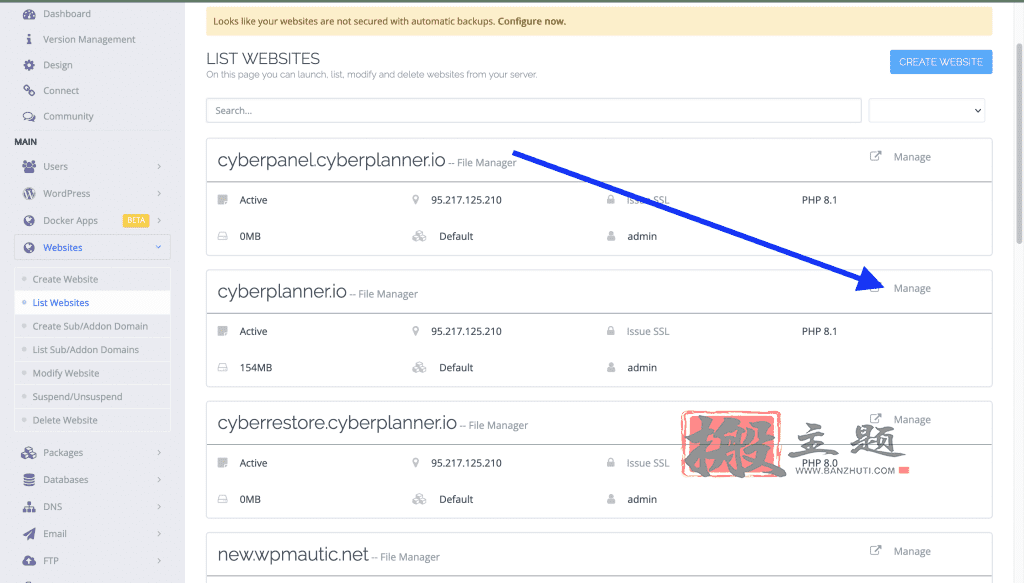Image resolution: width=1024 pixels, height=583 pixels.
Task: Expand the Databases menu chevron
Action: pyautogui.click(x=159, y=480)
